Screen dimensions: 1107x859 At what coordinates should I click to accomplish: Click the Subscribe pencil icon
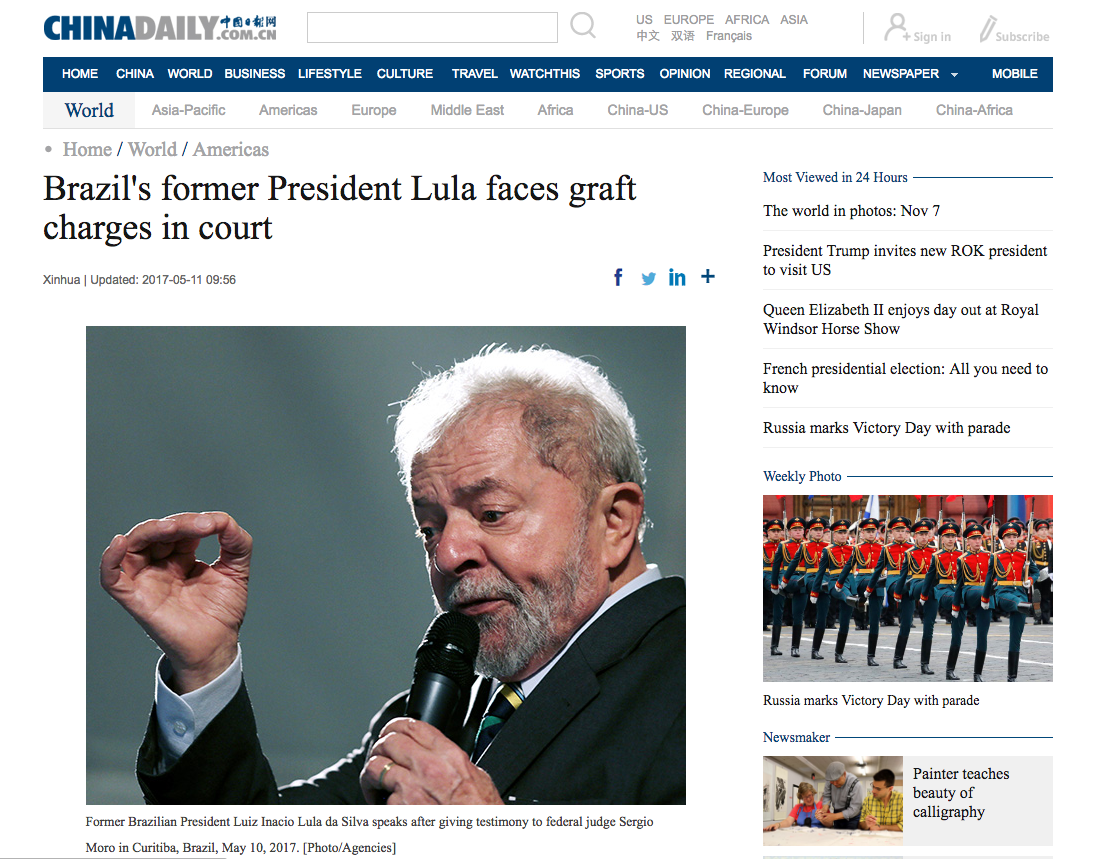click(987, 29)
